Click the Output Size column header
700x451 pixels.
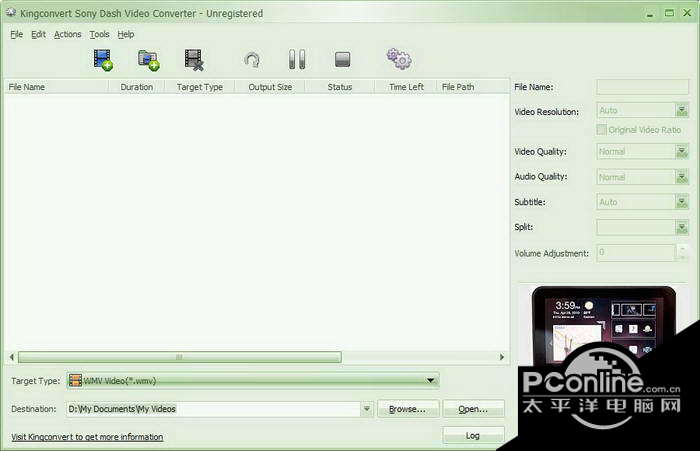[x=270, y=87]
